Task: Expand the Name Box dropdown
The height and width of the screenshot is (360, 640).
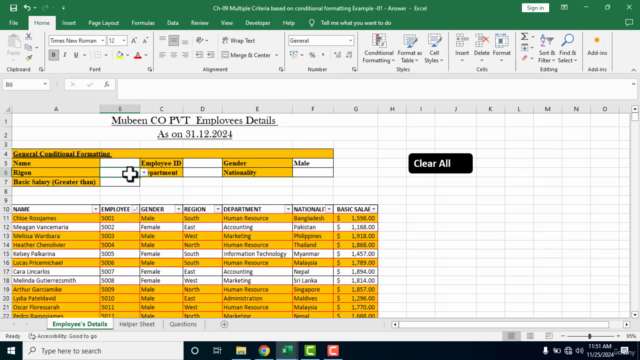Action: [x=45, y=84]
